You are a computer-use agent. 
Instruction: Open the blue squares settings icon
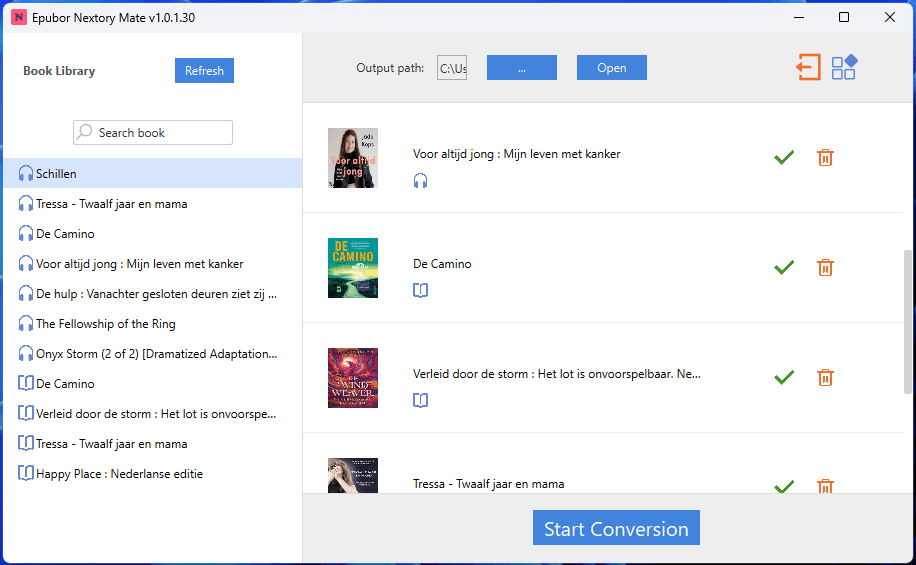pyautogui.click(x=844, y=67)
